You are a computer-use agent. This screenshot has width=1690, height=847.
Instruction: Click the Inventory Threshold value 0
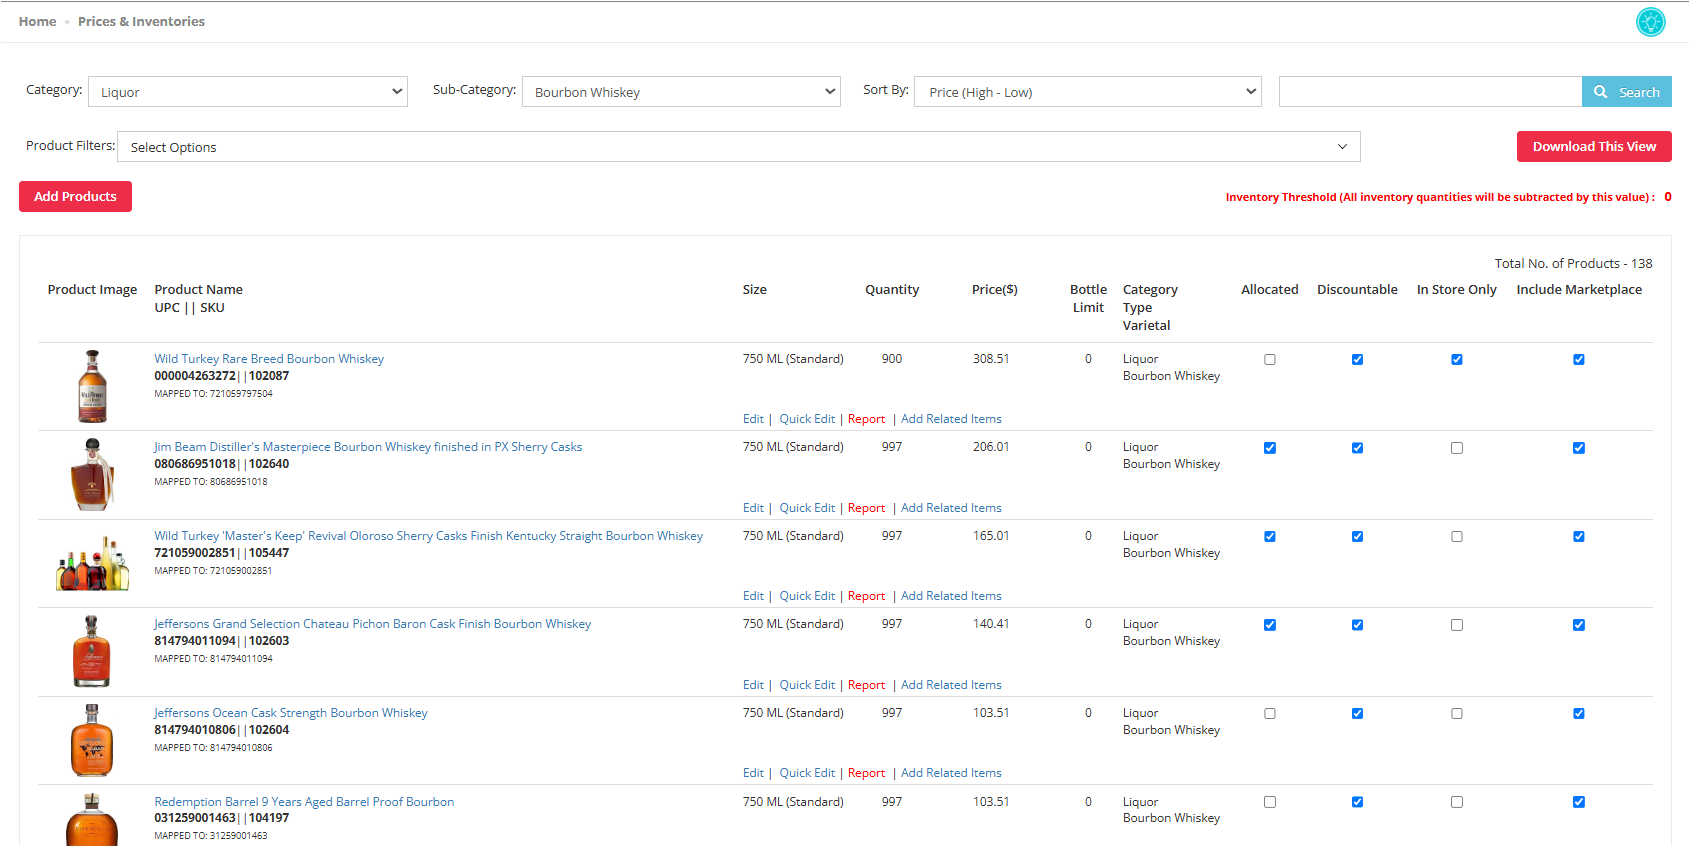1668,197
